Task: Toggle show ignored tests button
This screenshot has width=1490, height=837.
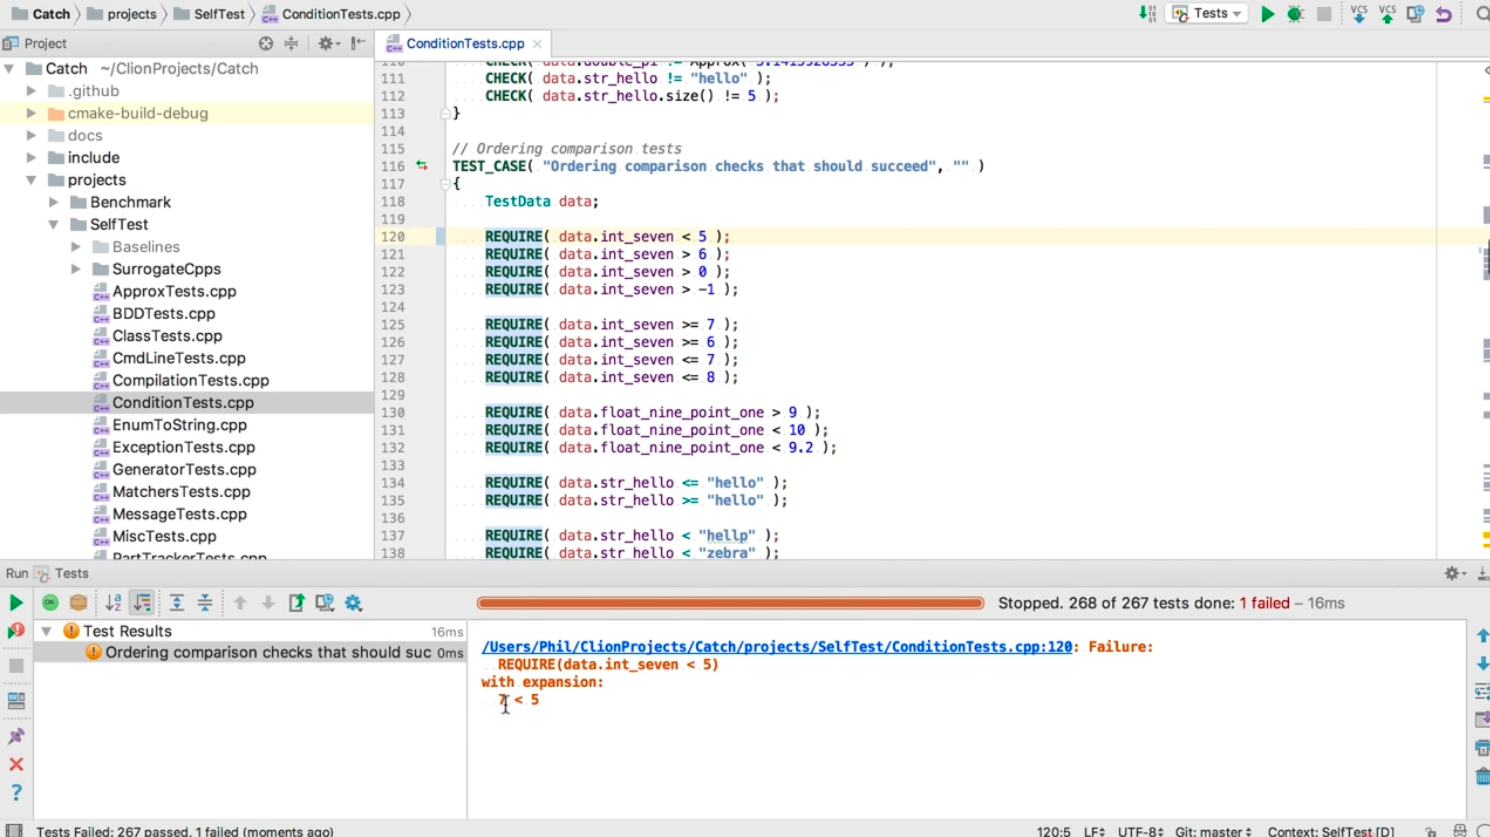Action: tap(79, 603)
